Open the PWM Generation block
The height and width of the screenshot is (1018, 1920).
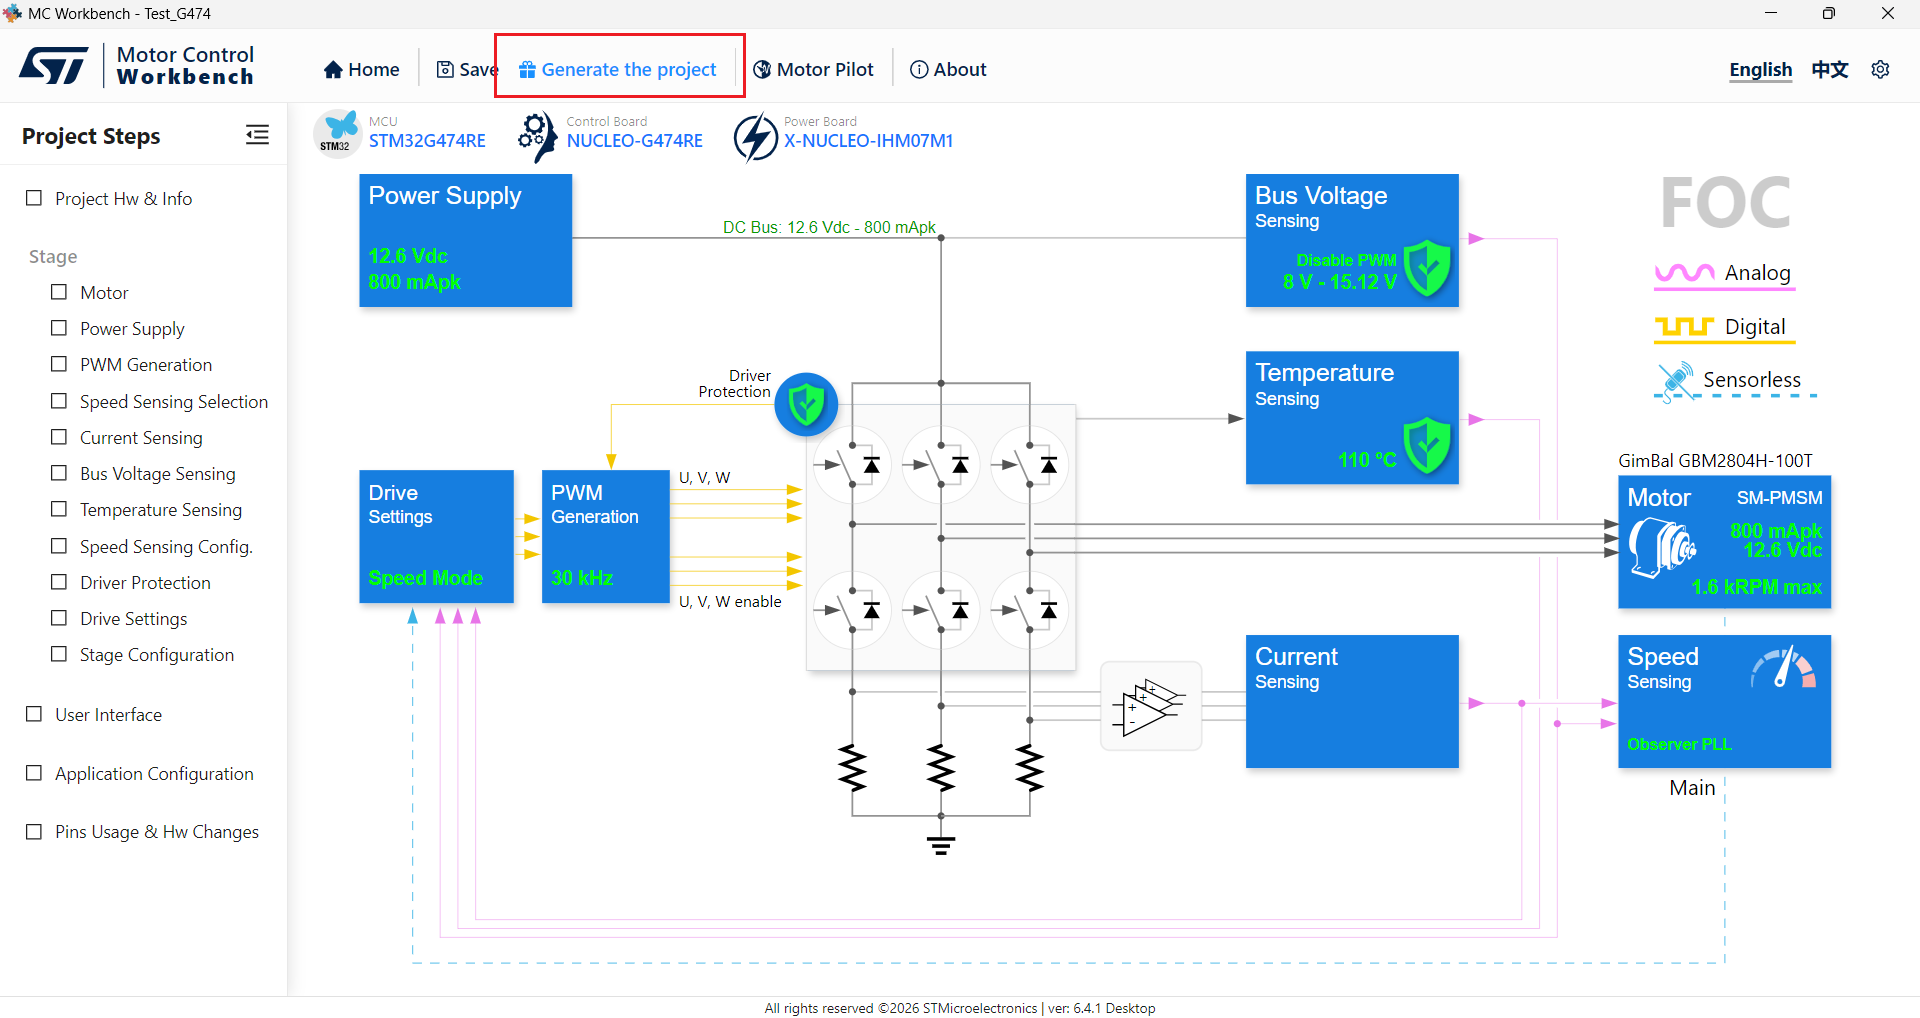(x=606, y=537)
